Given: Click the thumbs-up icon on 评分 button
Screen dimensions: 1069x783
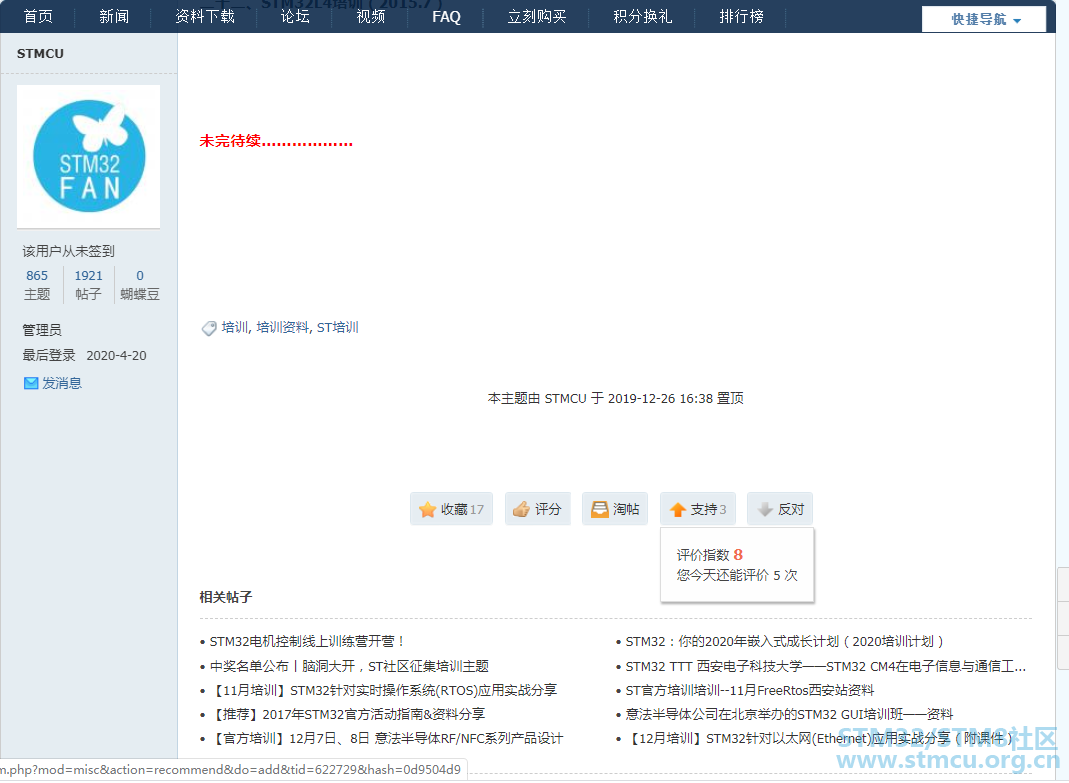Looking at the screenshot, I should tap(522, 509).
